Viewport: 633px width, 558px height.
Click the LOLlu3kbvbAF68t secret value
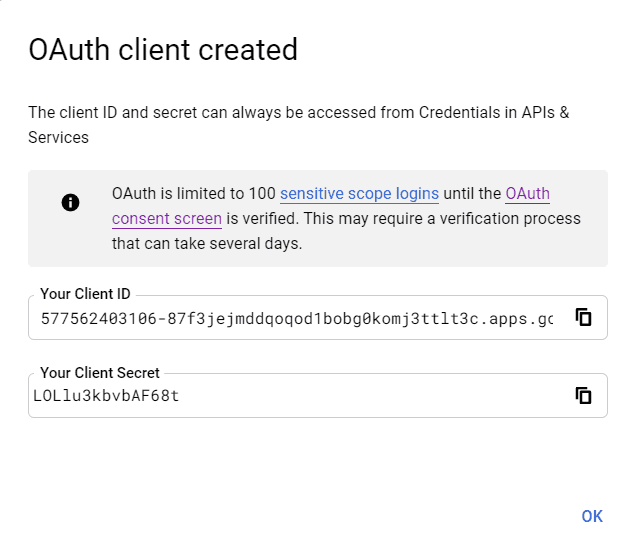coord(106,396)
